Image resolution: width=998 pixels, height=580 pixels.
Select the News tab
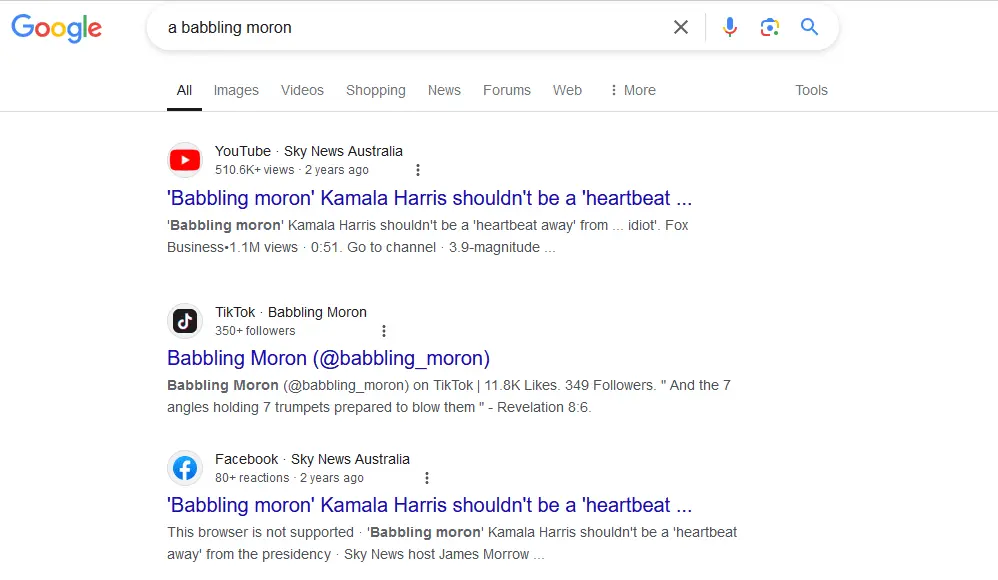(444, 90)
